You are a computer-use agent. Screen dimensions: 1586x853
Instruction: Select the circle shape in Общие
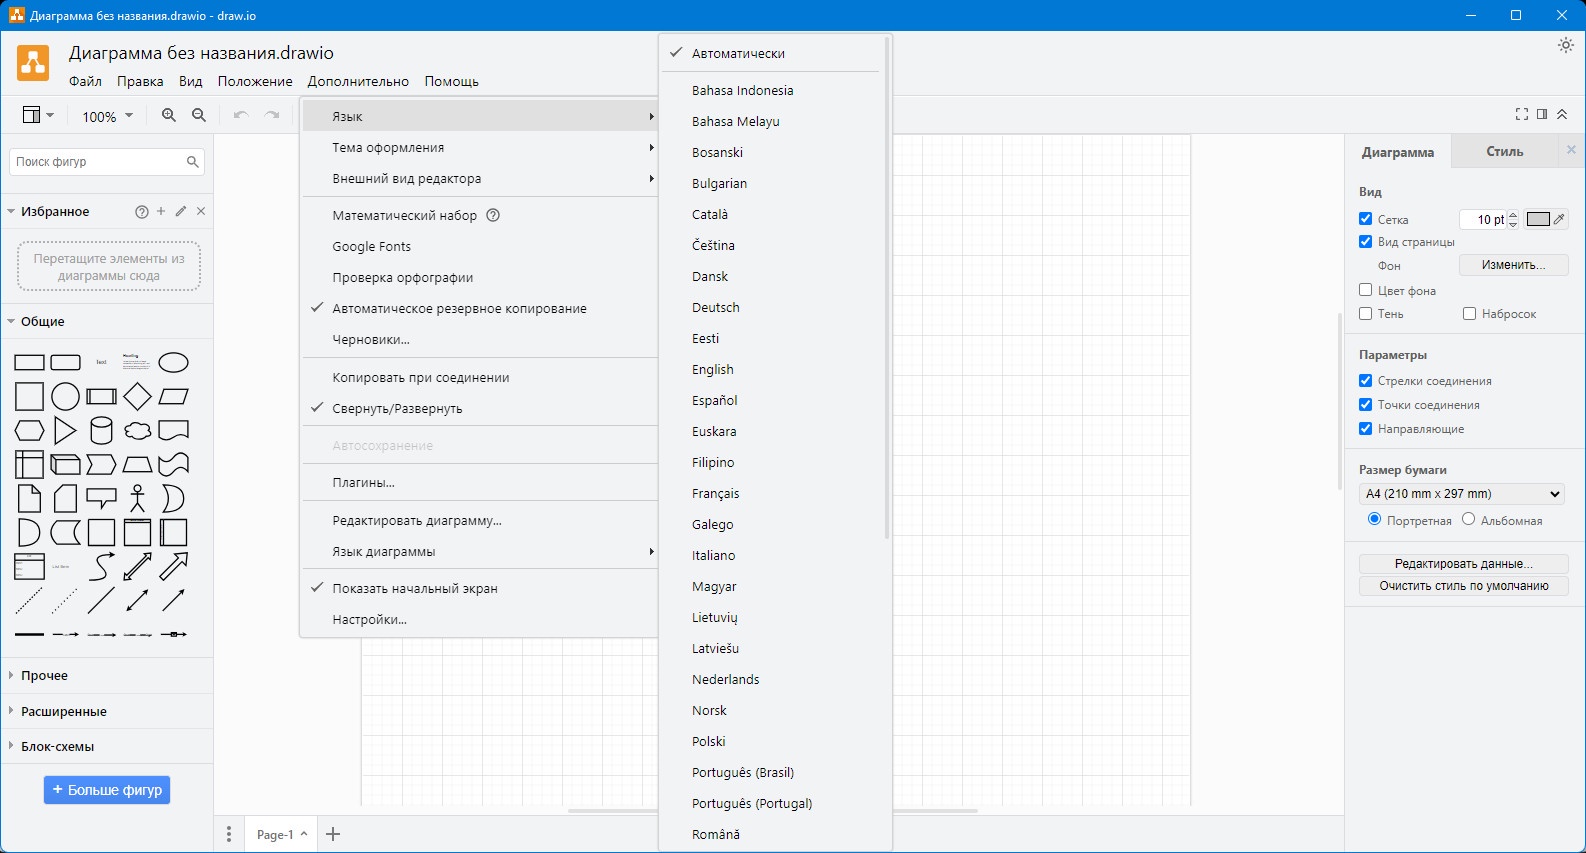point(65,396)
